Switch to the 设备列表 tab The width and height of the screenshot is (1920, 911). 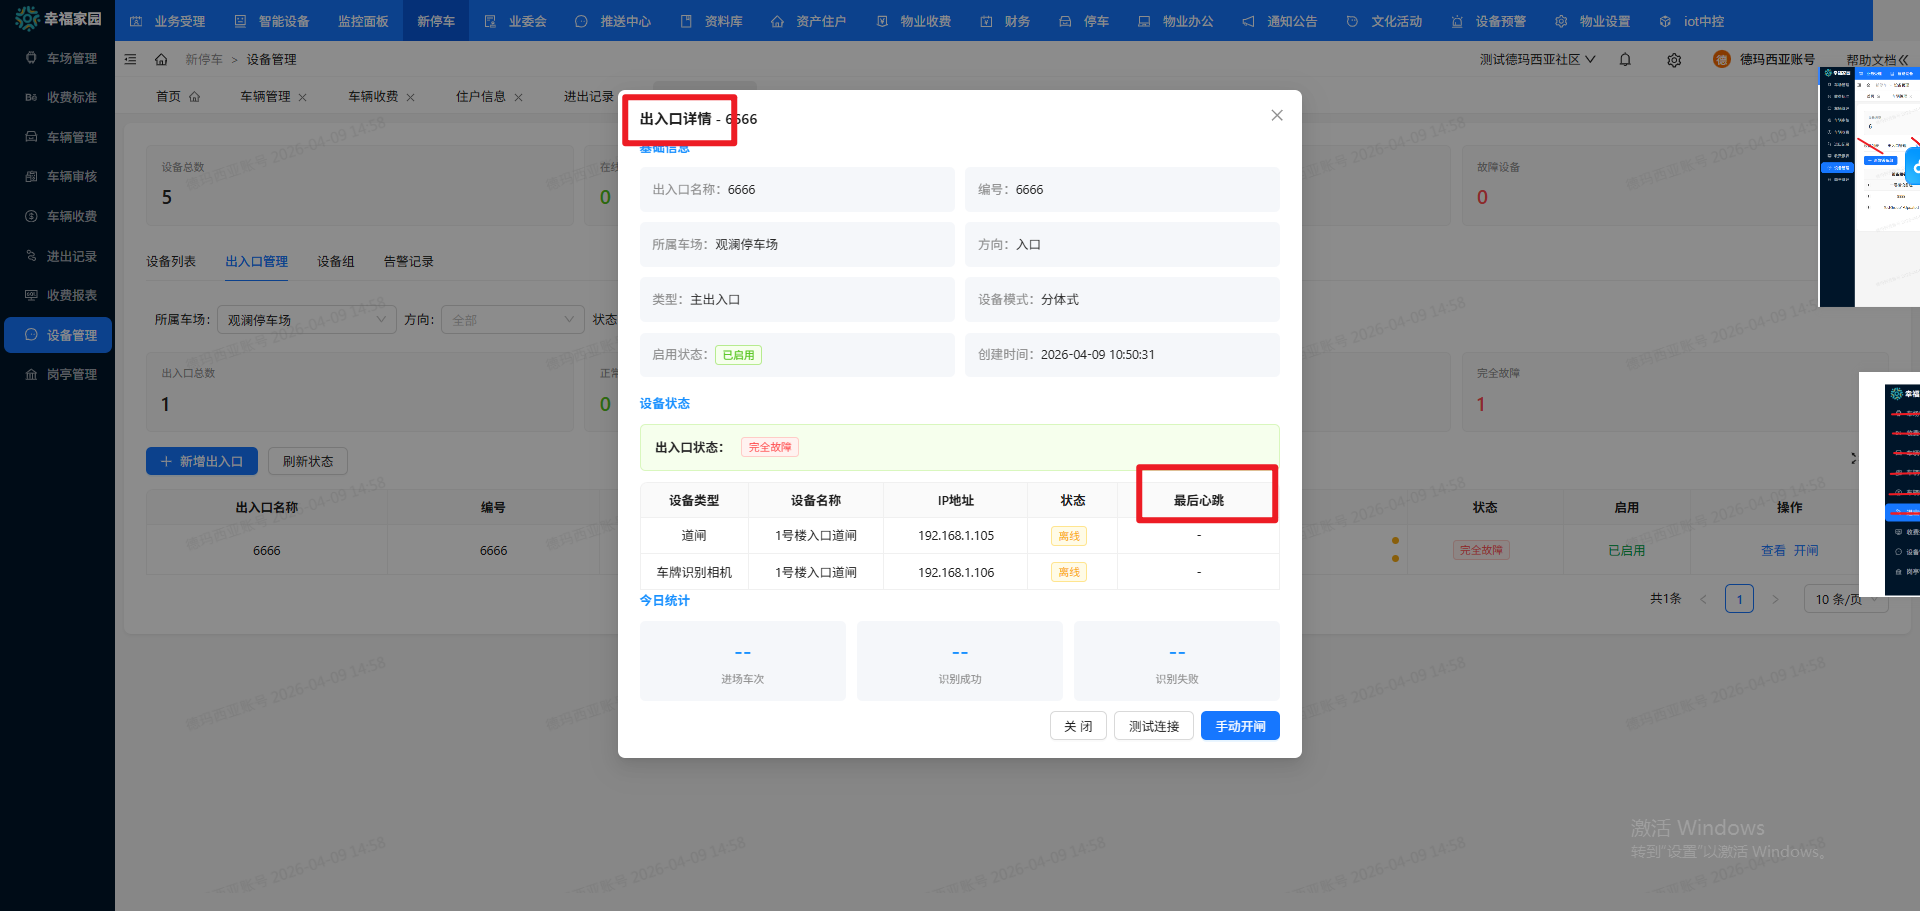171,262
